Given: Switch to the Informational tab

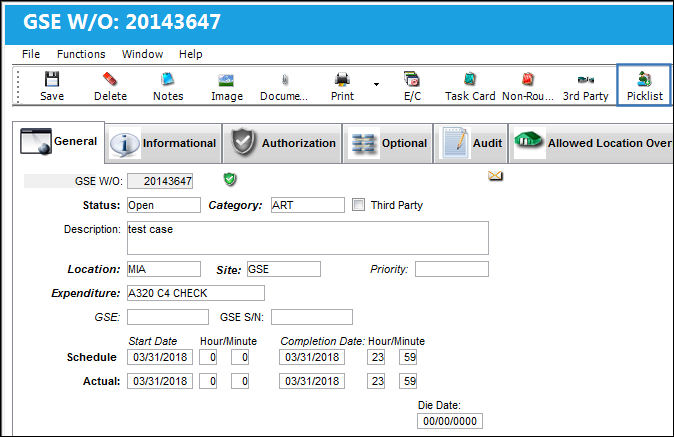Looking at the screenshot, I should (163, 143).
